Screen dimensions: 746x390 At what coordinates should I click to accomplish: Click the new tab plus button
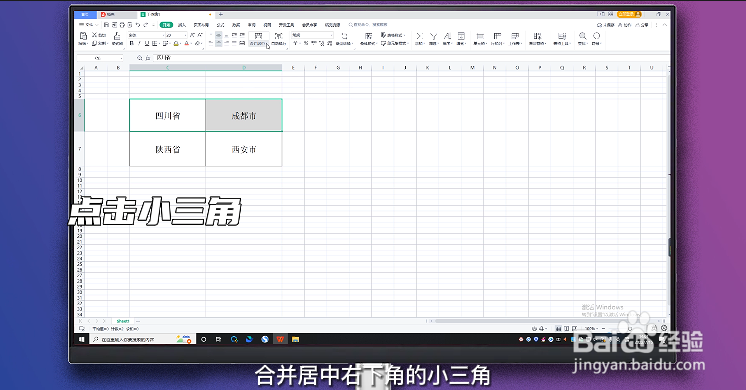(x=221, y=15)
